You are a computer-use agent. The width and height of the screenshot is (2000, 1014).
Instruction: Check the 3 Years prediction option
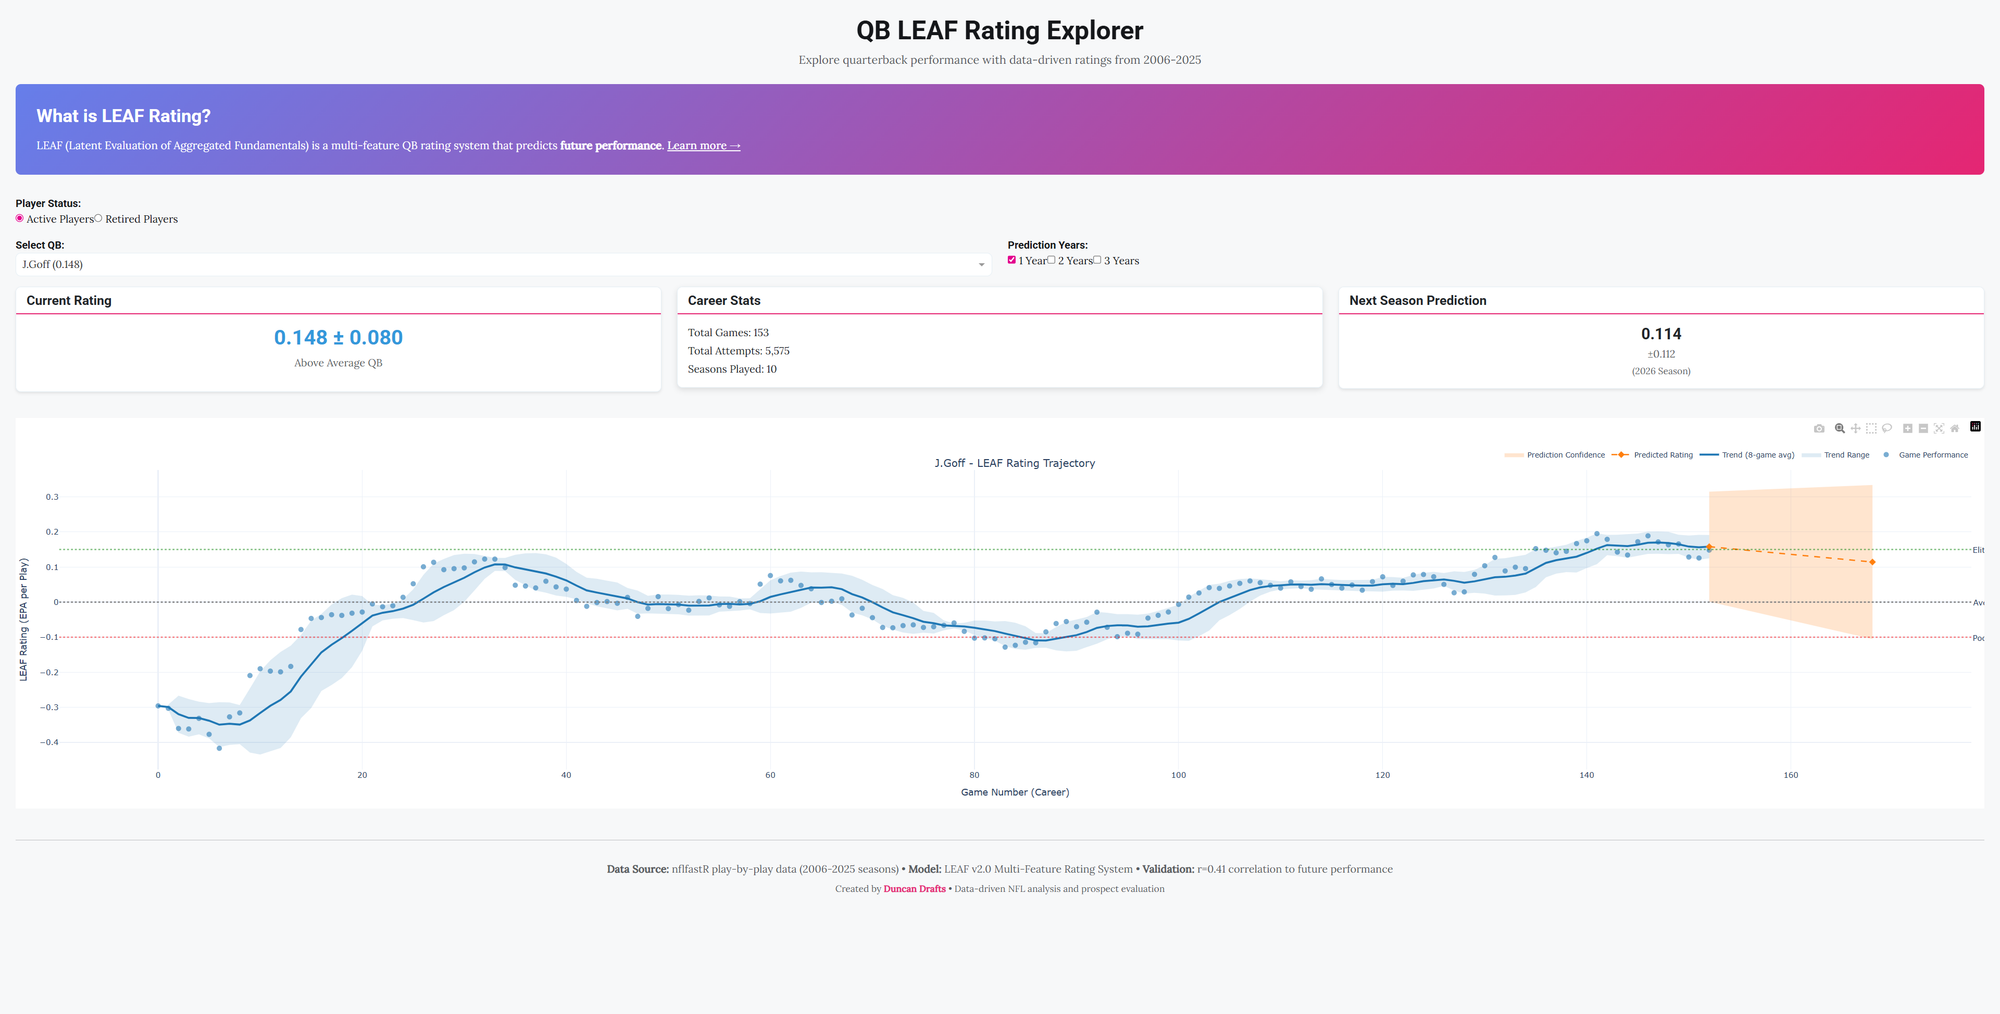coord(1097,260)
